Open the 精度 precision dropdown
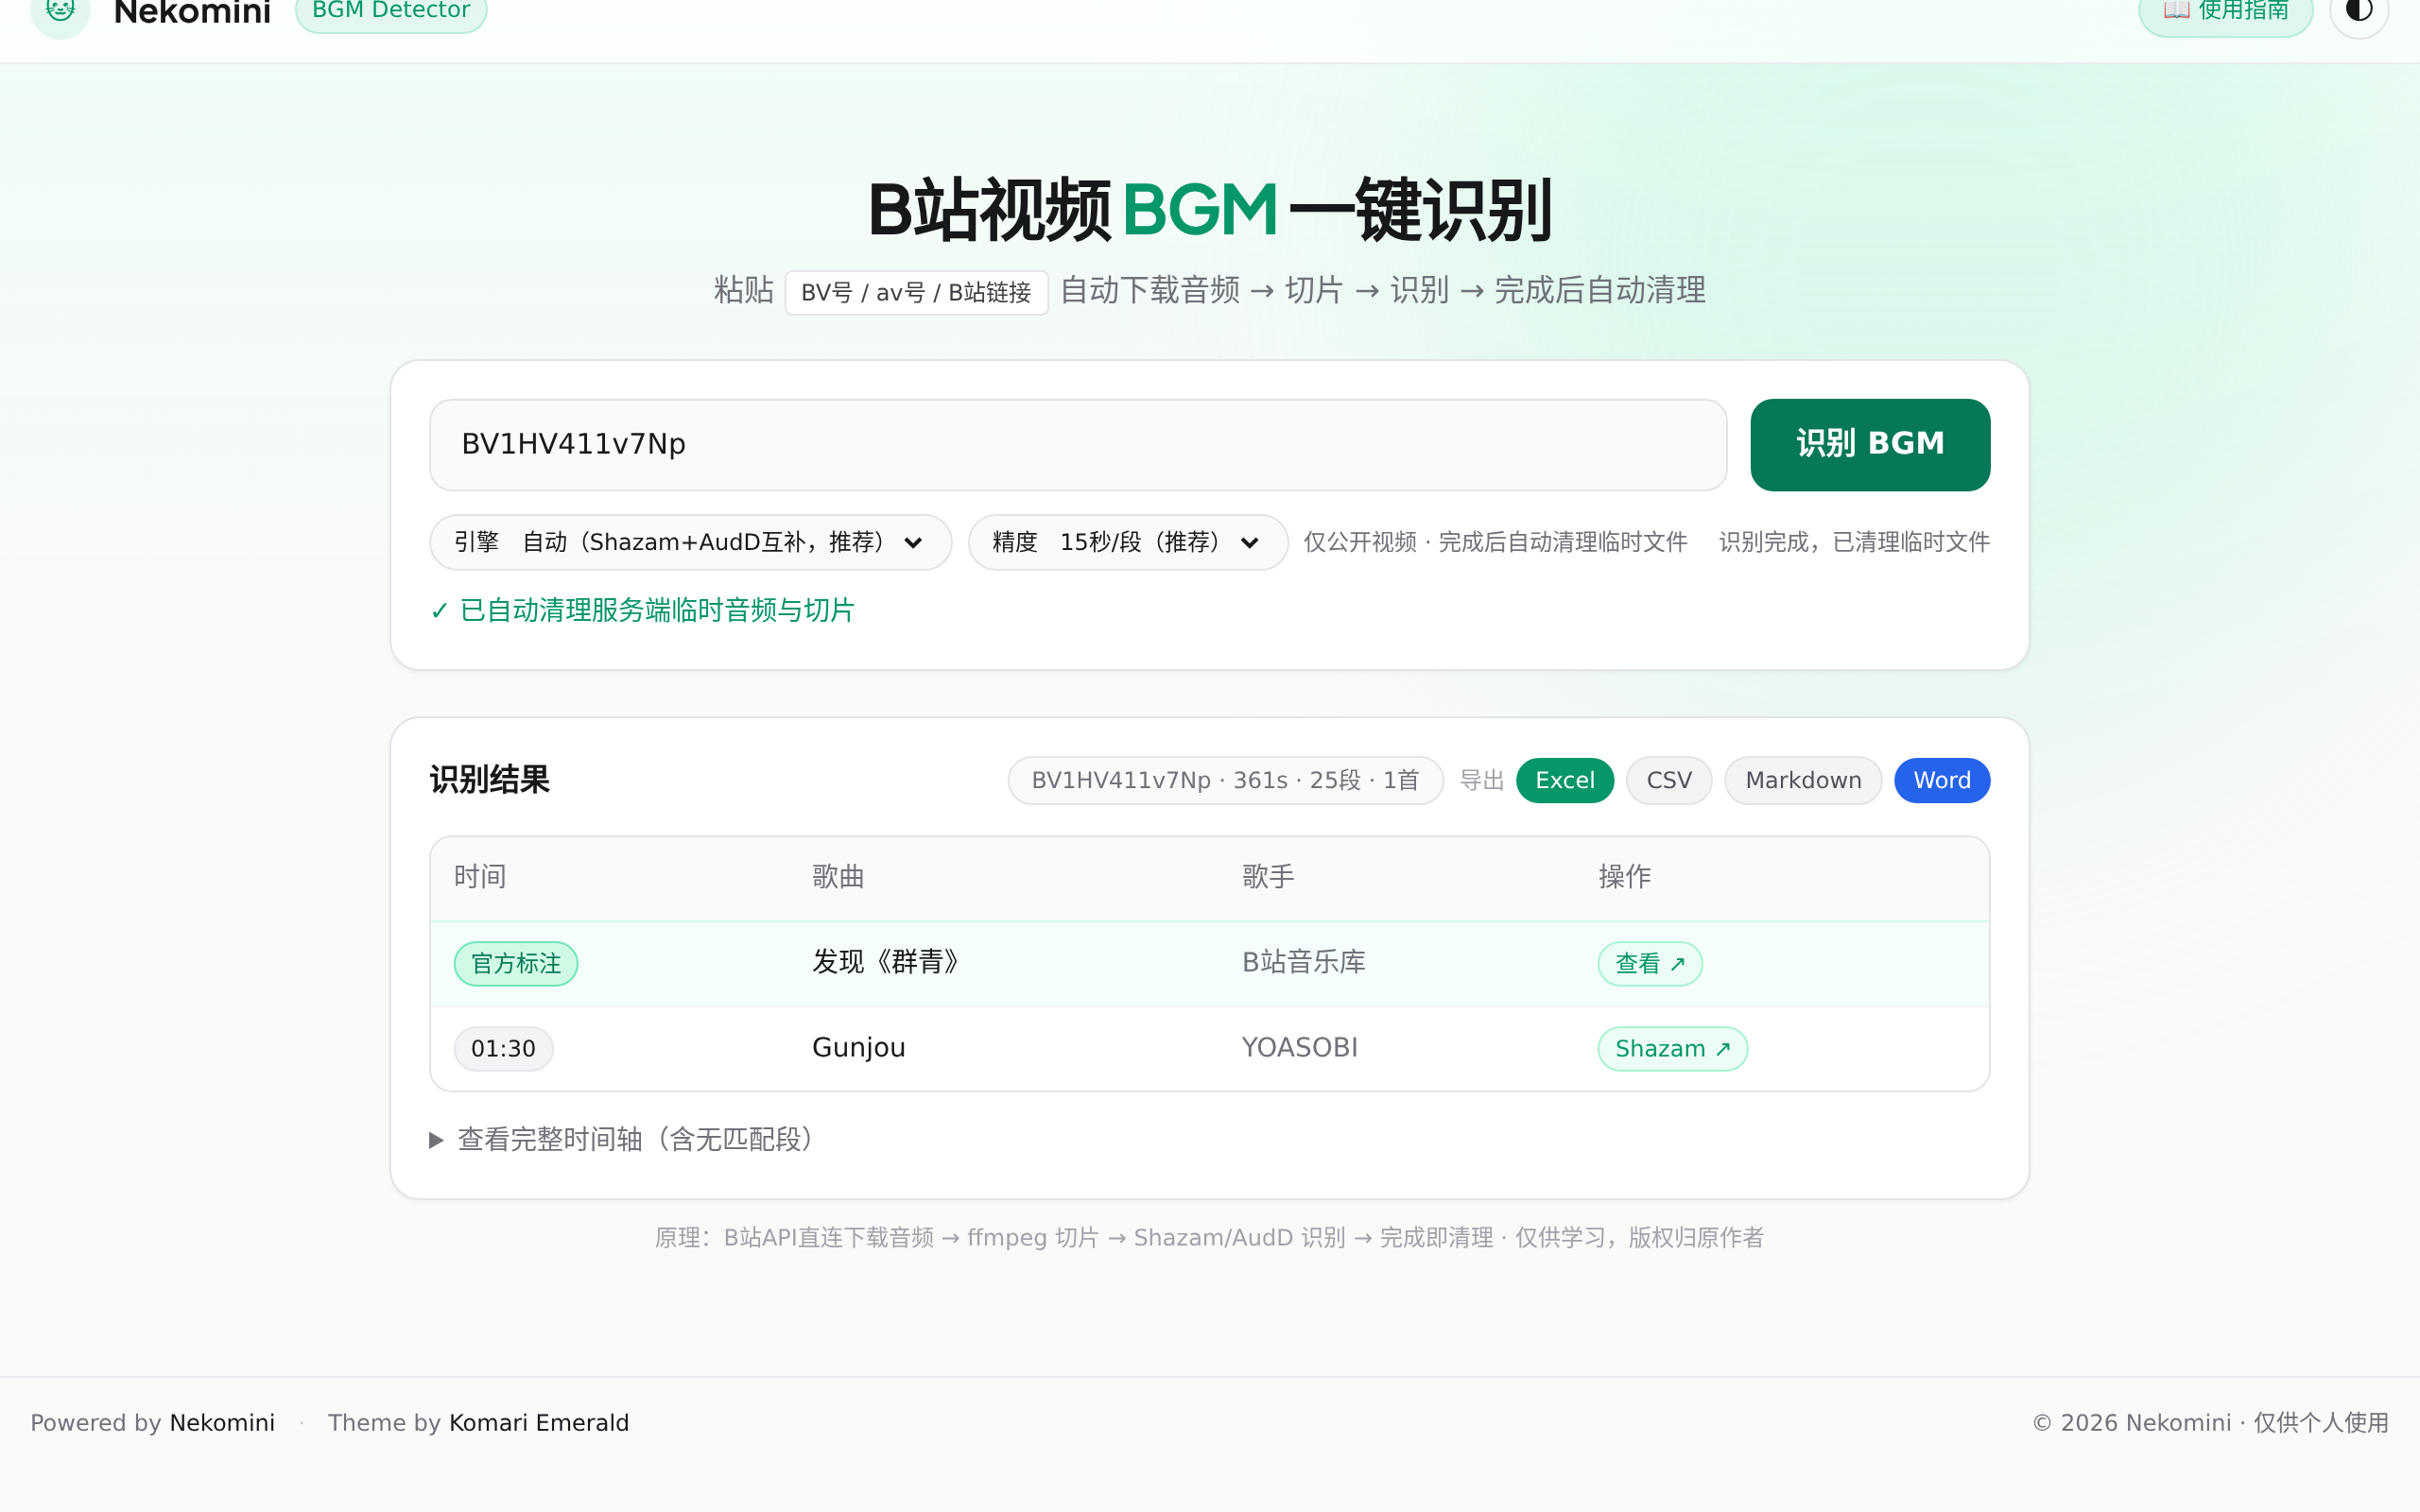The width and height of the screenshot is (2420, 1512). tap(1127, 542)
